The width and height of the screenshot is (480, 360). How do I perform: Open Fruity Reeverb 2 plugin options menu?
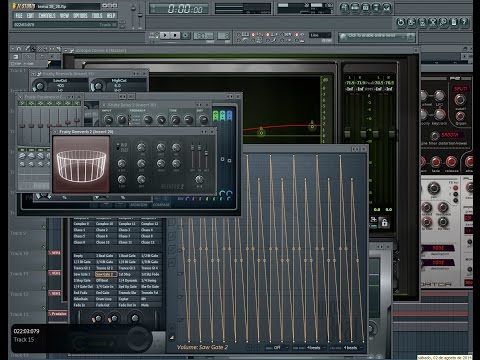point(56,132)
